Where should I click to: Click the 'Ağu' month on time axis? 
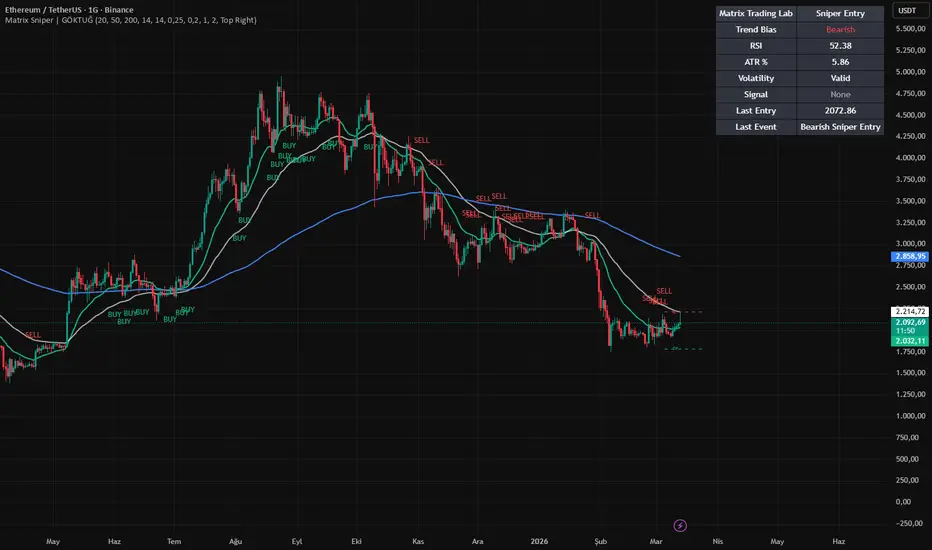coord(235,541)
